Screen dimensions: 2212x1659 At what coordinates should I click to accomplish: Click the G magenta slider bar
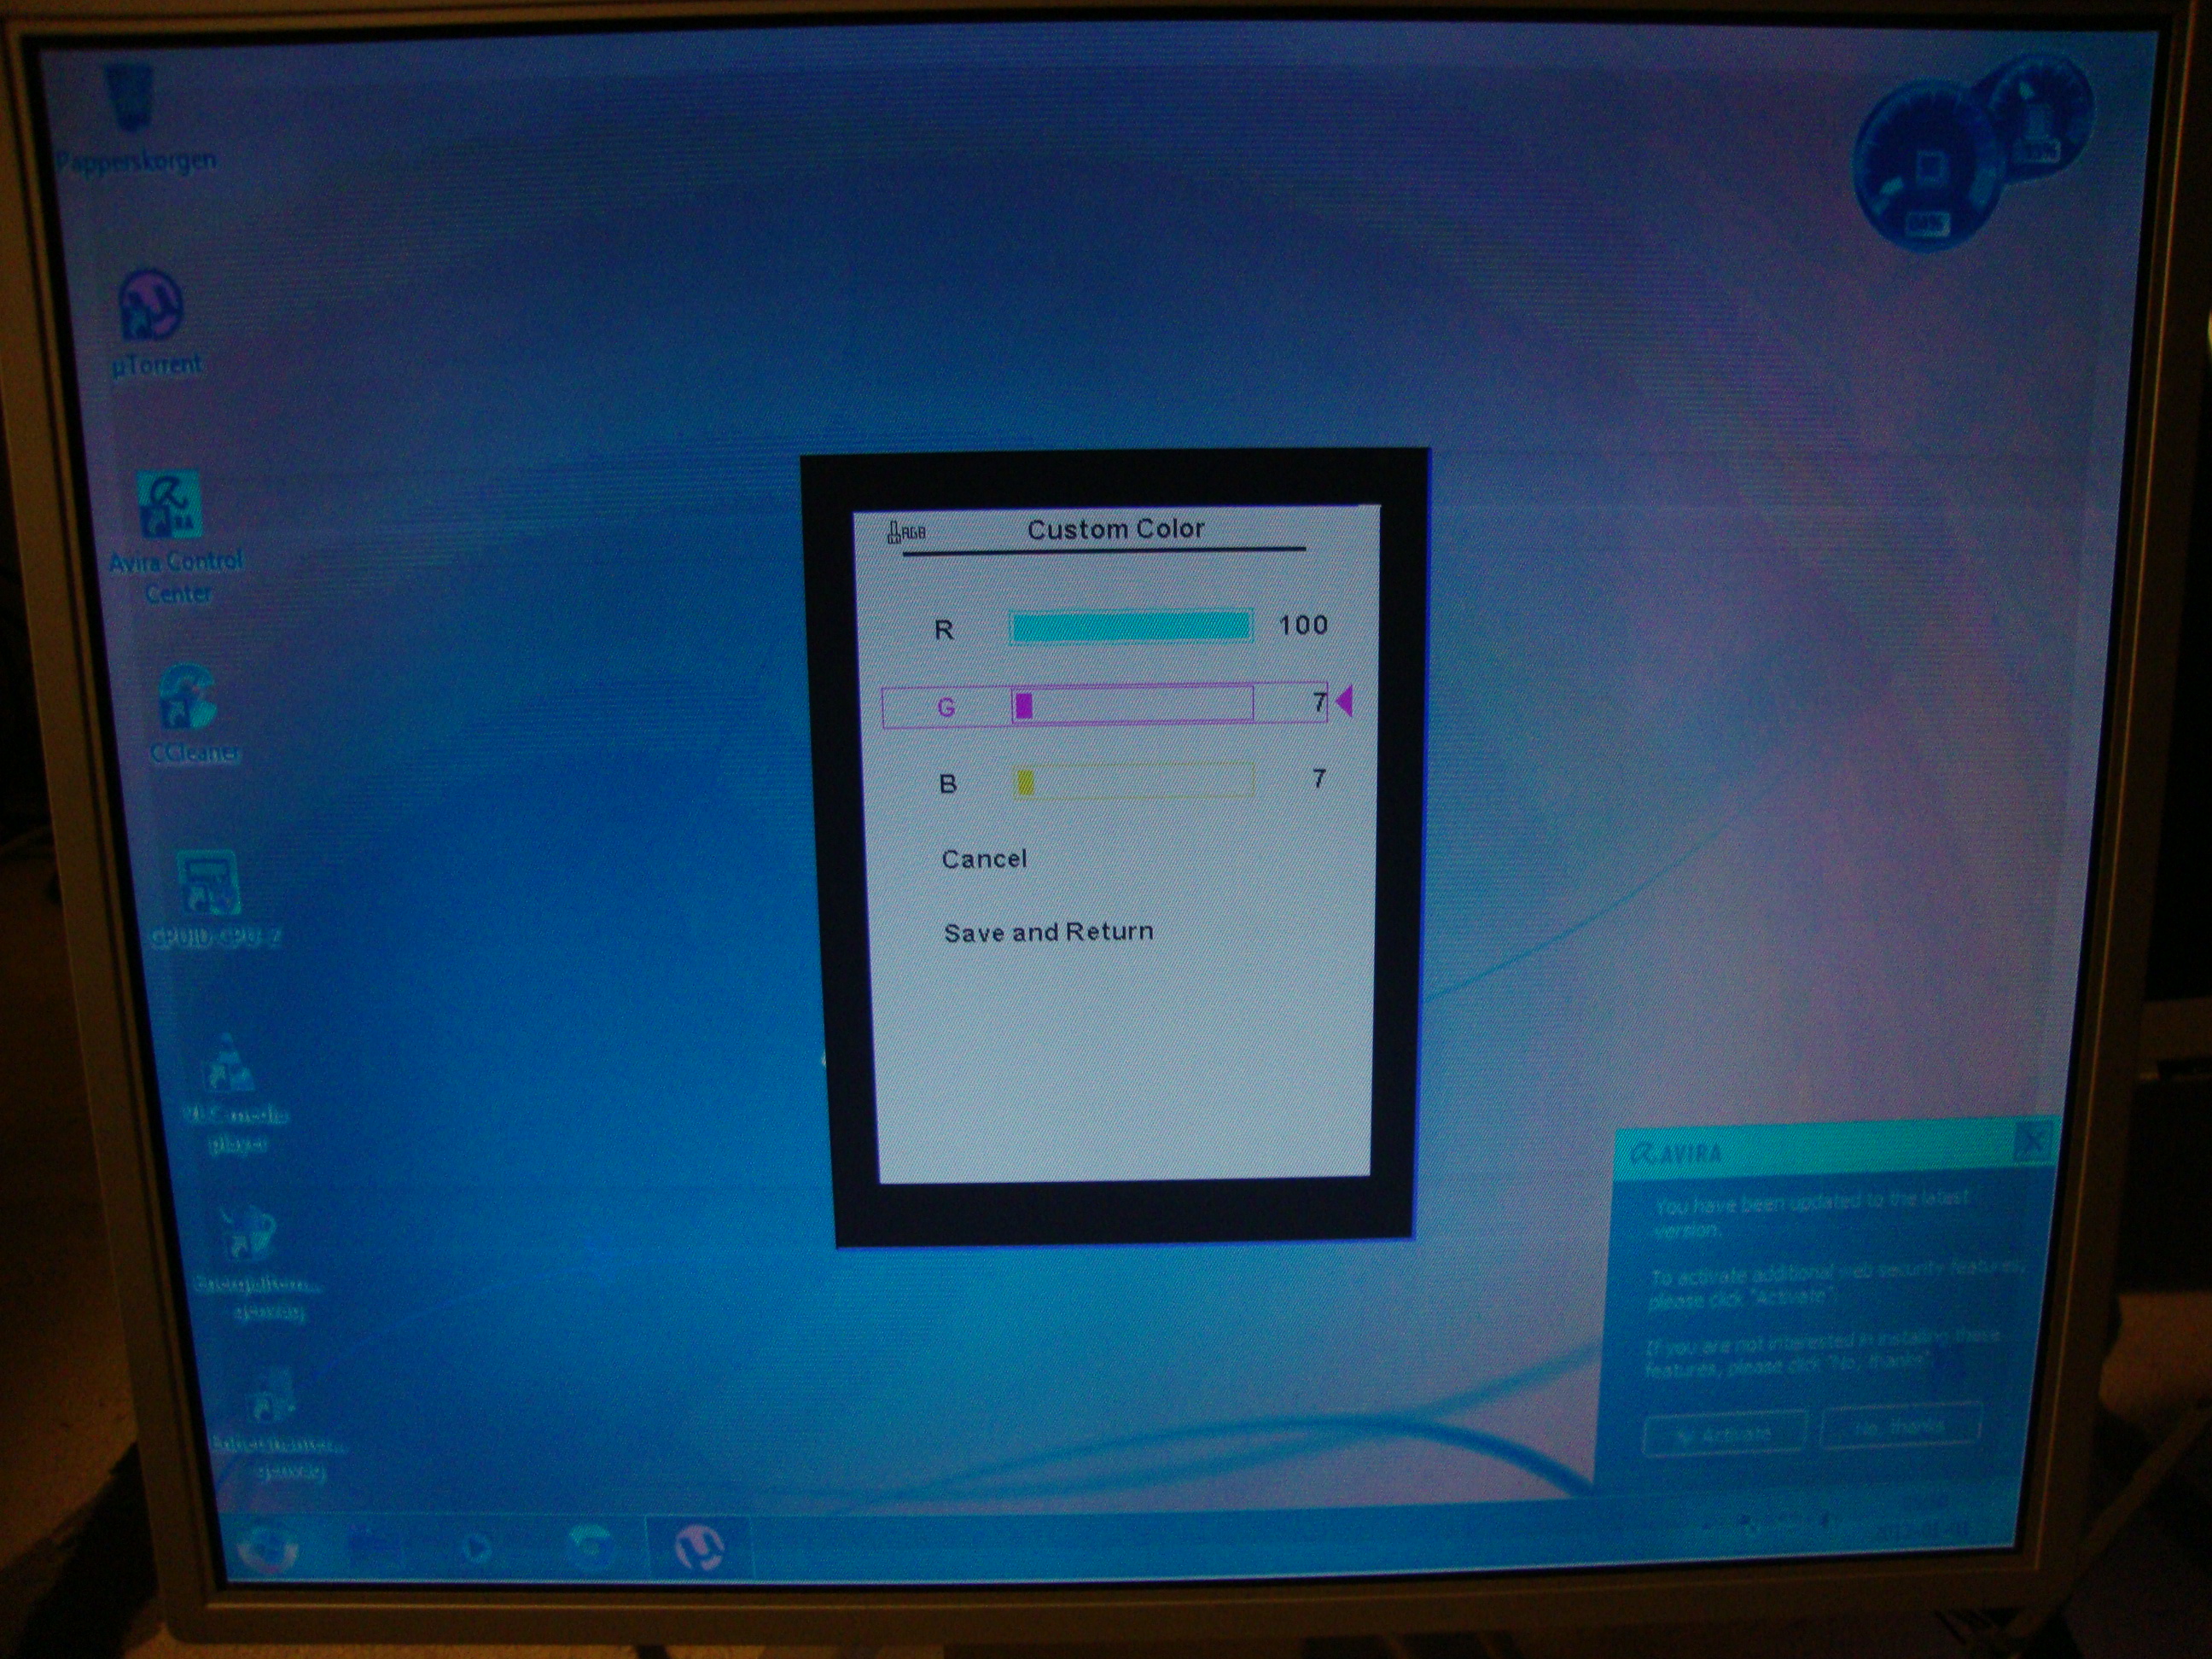coord(1132,705)
